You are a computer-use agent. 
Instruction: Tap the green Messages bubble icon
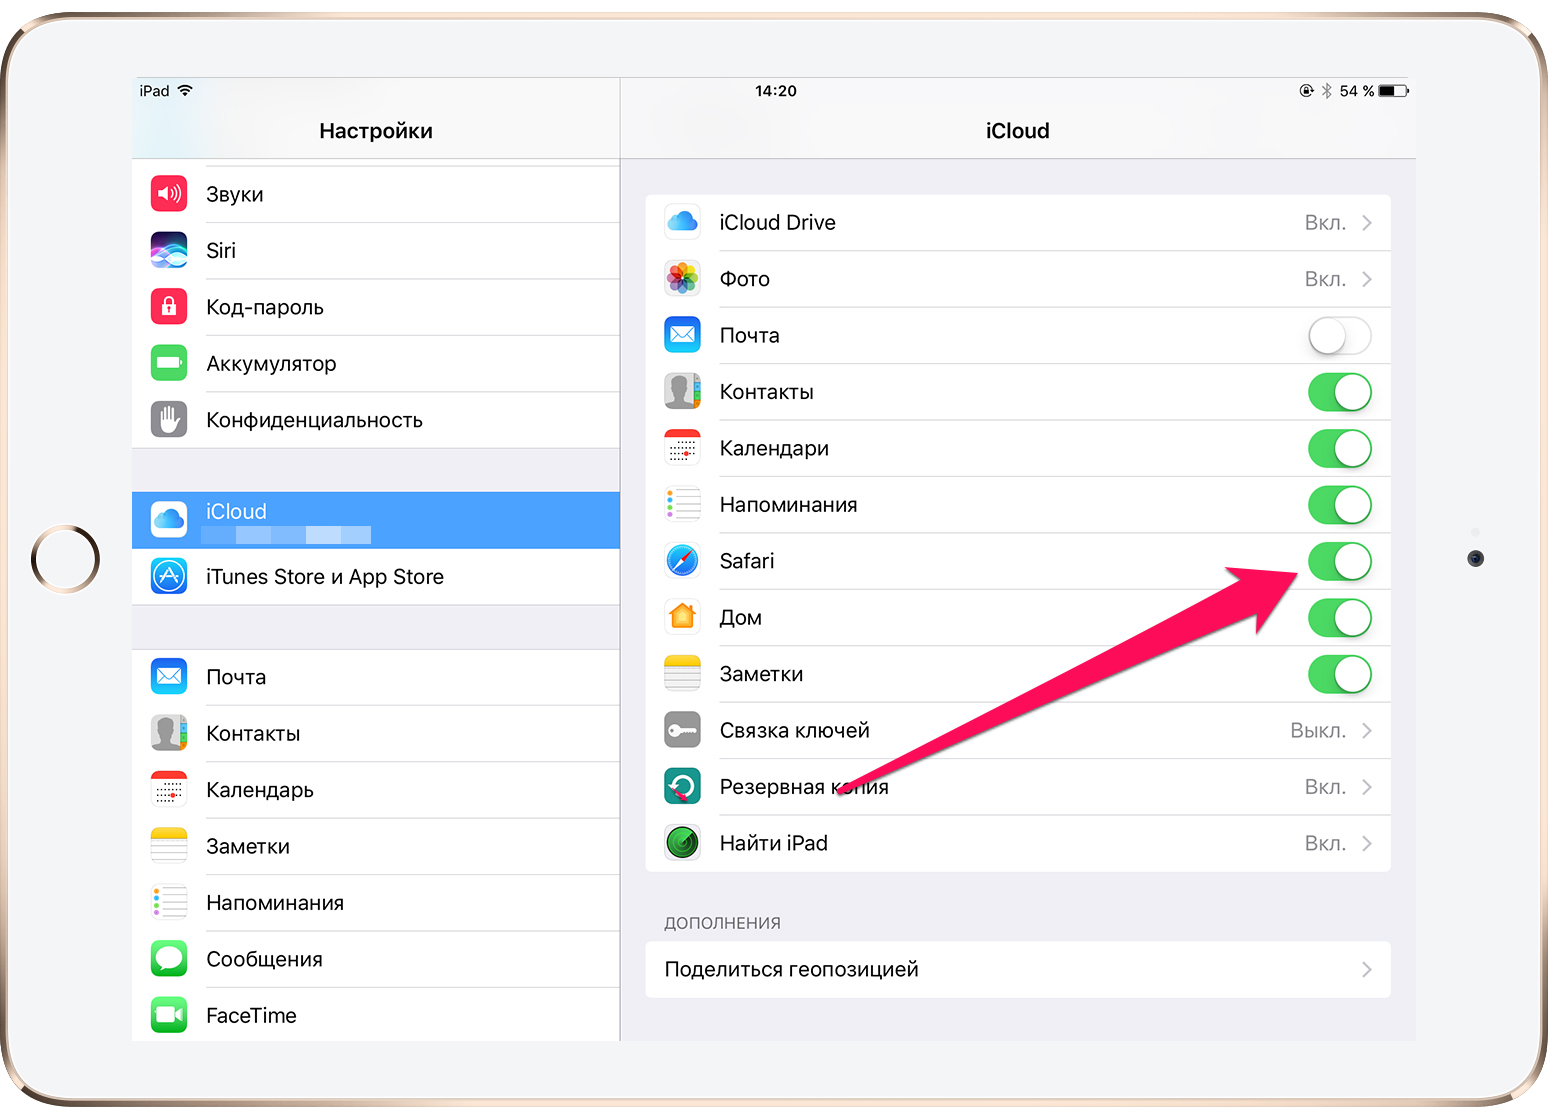(x=169, y=959)
